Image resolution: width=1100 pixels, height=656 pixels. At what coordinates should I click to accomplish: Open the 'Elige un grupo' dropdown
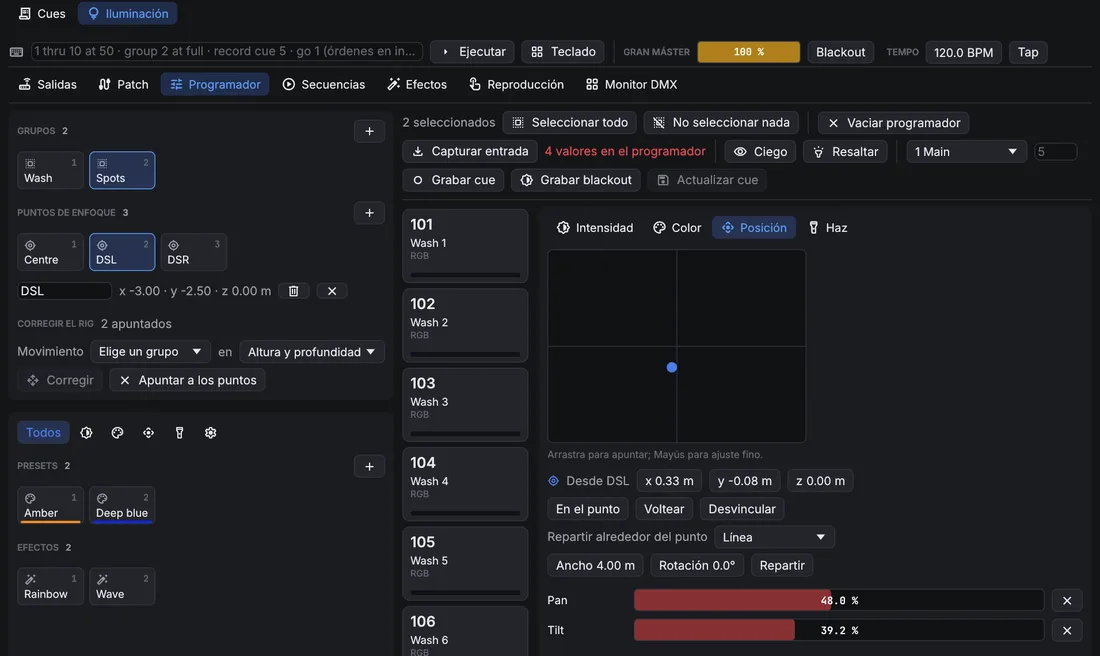(150, 352)
